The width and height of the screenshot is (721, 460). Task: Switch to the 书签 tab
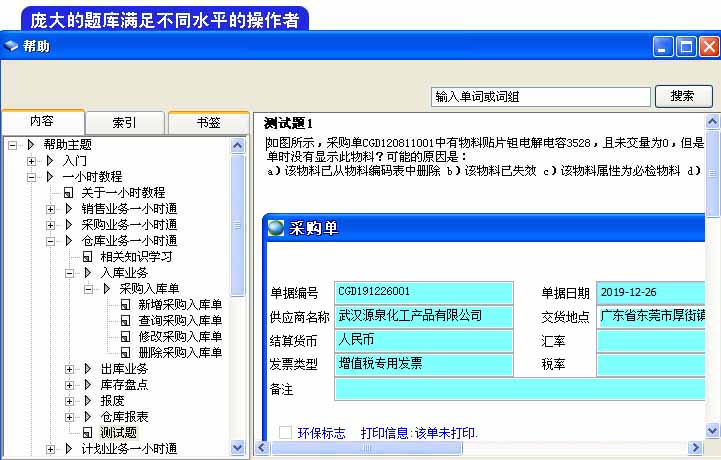coord(208,123)
